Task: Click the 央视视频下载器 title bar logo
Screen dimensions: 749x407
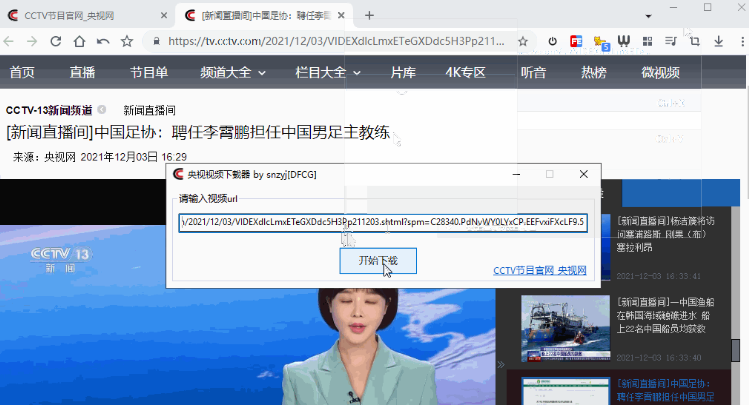Action: [179, 174]
